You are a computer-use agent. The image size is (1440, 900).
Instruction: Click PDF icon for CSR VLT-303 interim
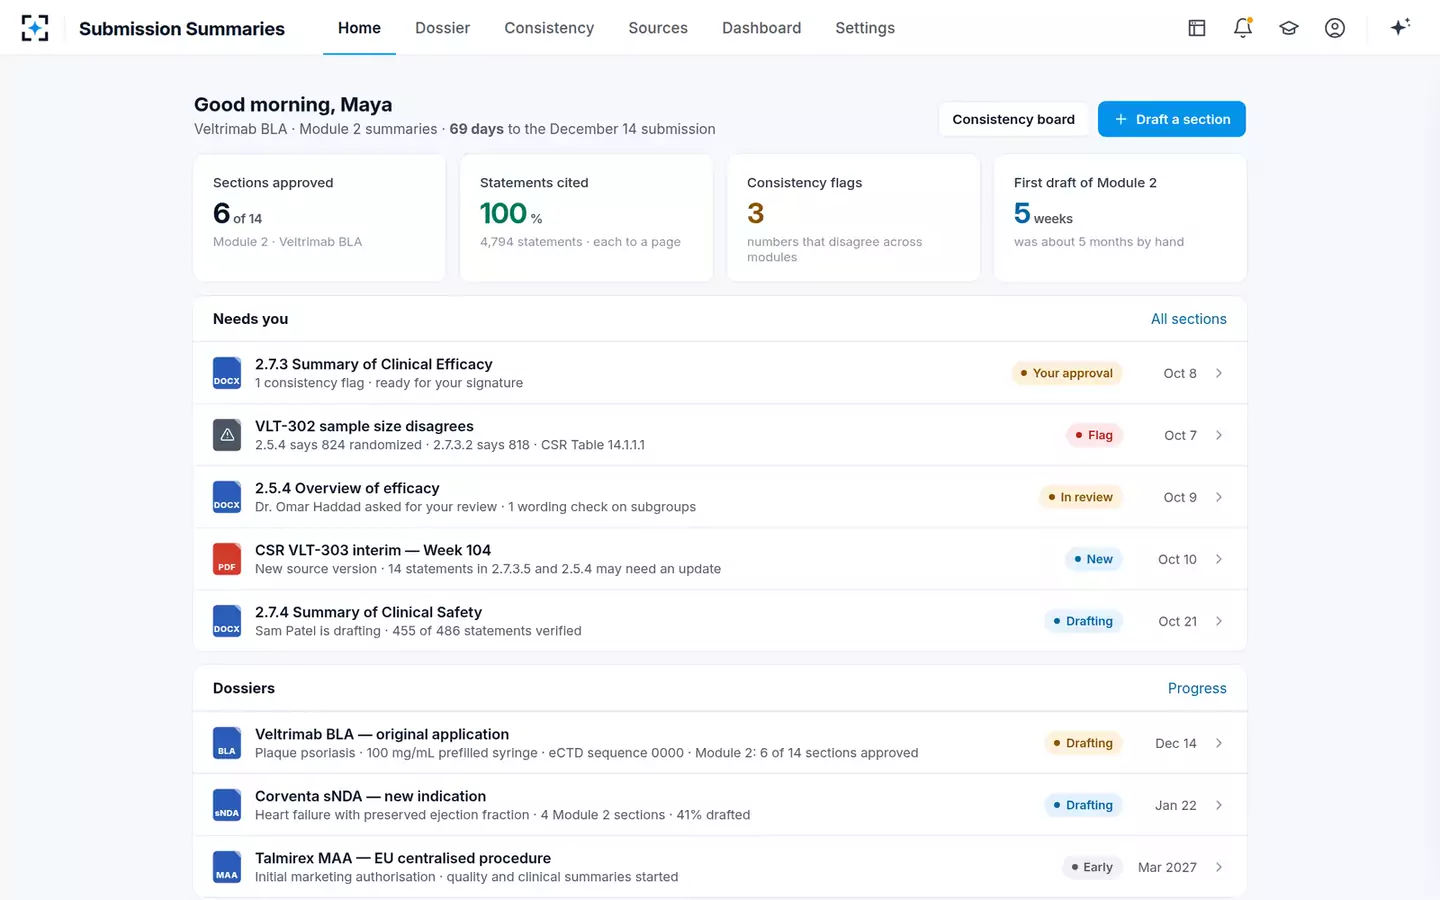(227, 559)
